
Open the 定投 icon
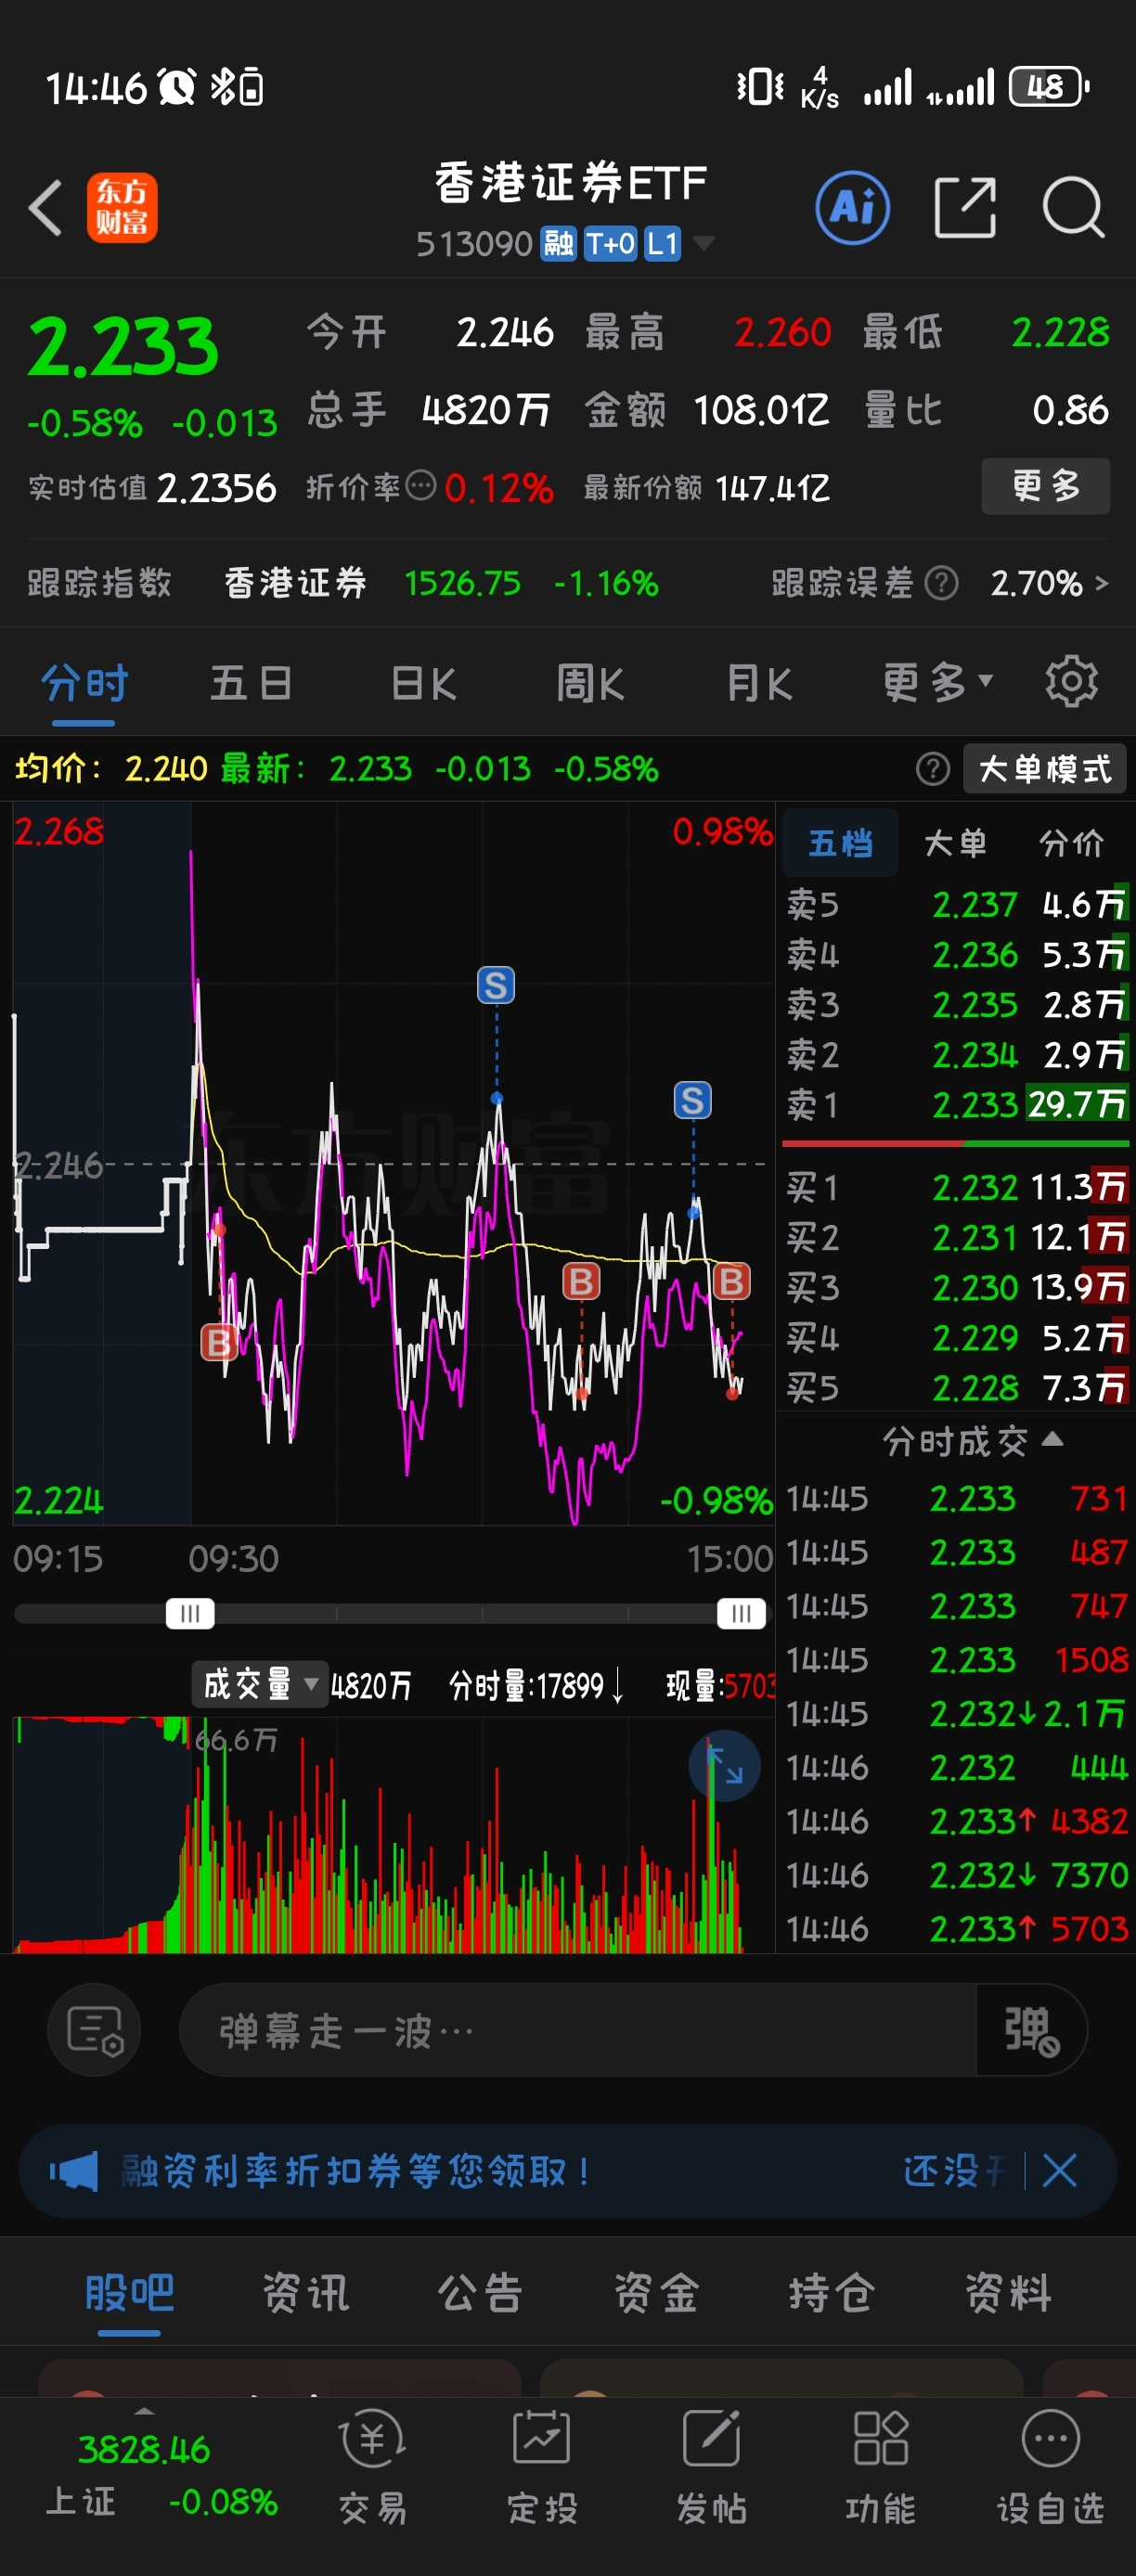click(x=542, y=2464)
